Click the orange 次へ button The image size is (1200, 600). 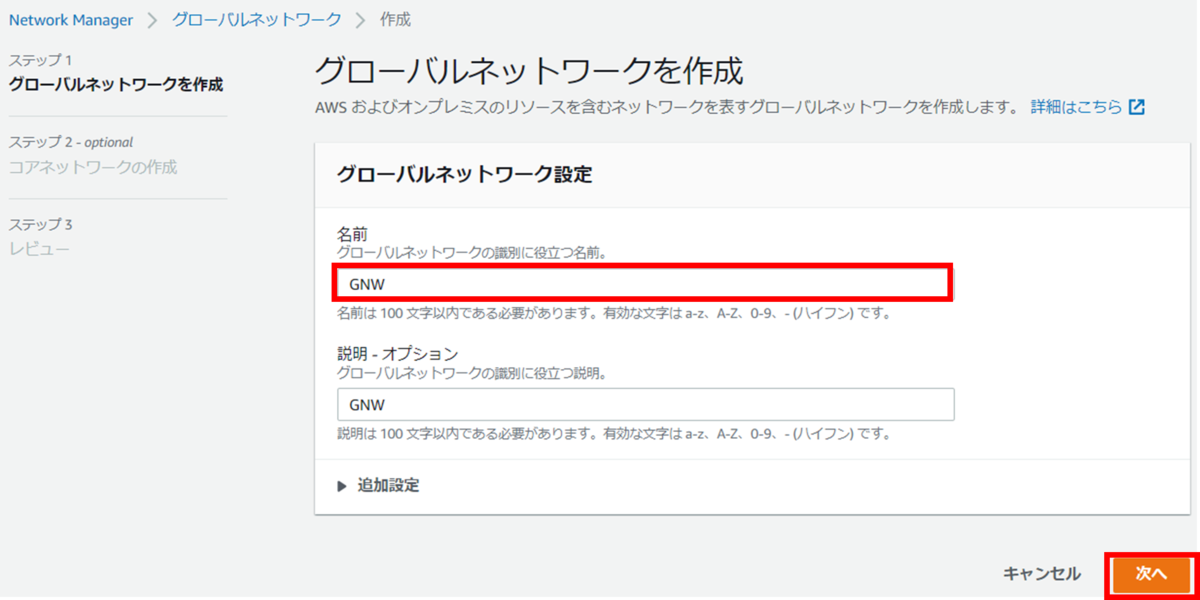pos(1151,574)
